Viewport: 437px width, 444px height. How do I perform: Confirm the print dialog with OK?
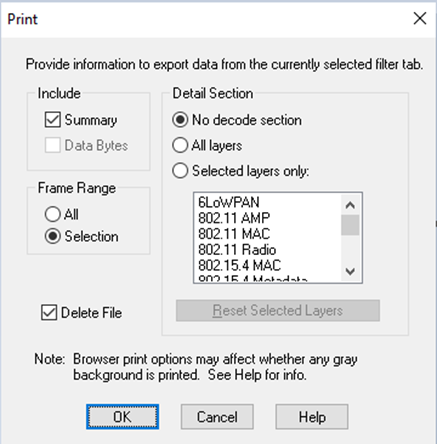click(x=122, y=417)
